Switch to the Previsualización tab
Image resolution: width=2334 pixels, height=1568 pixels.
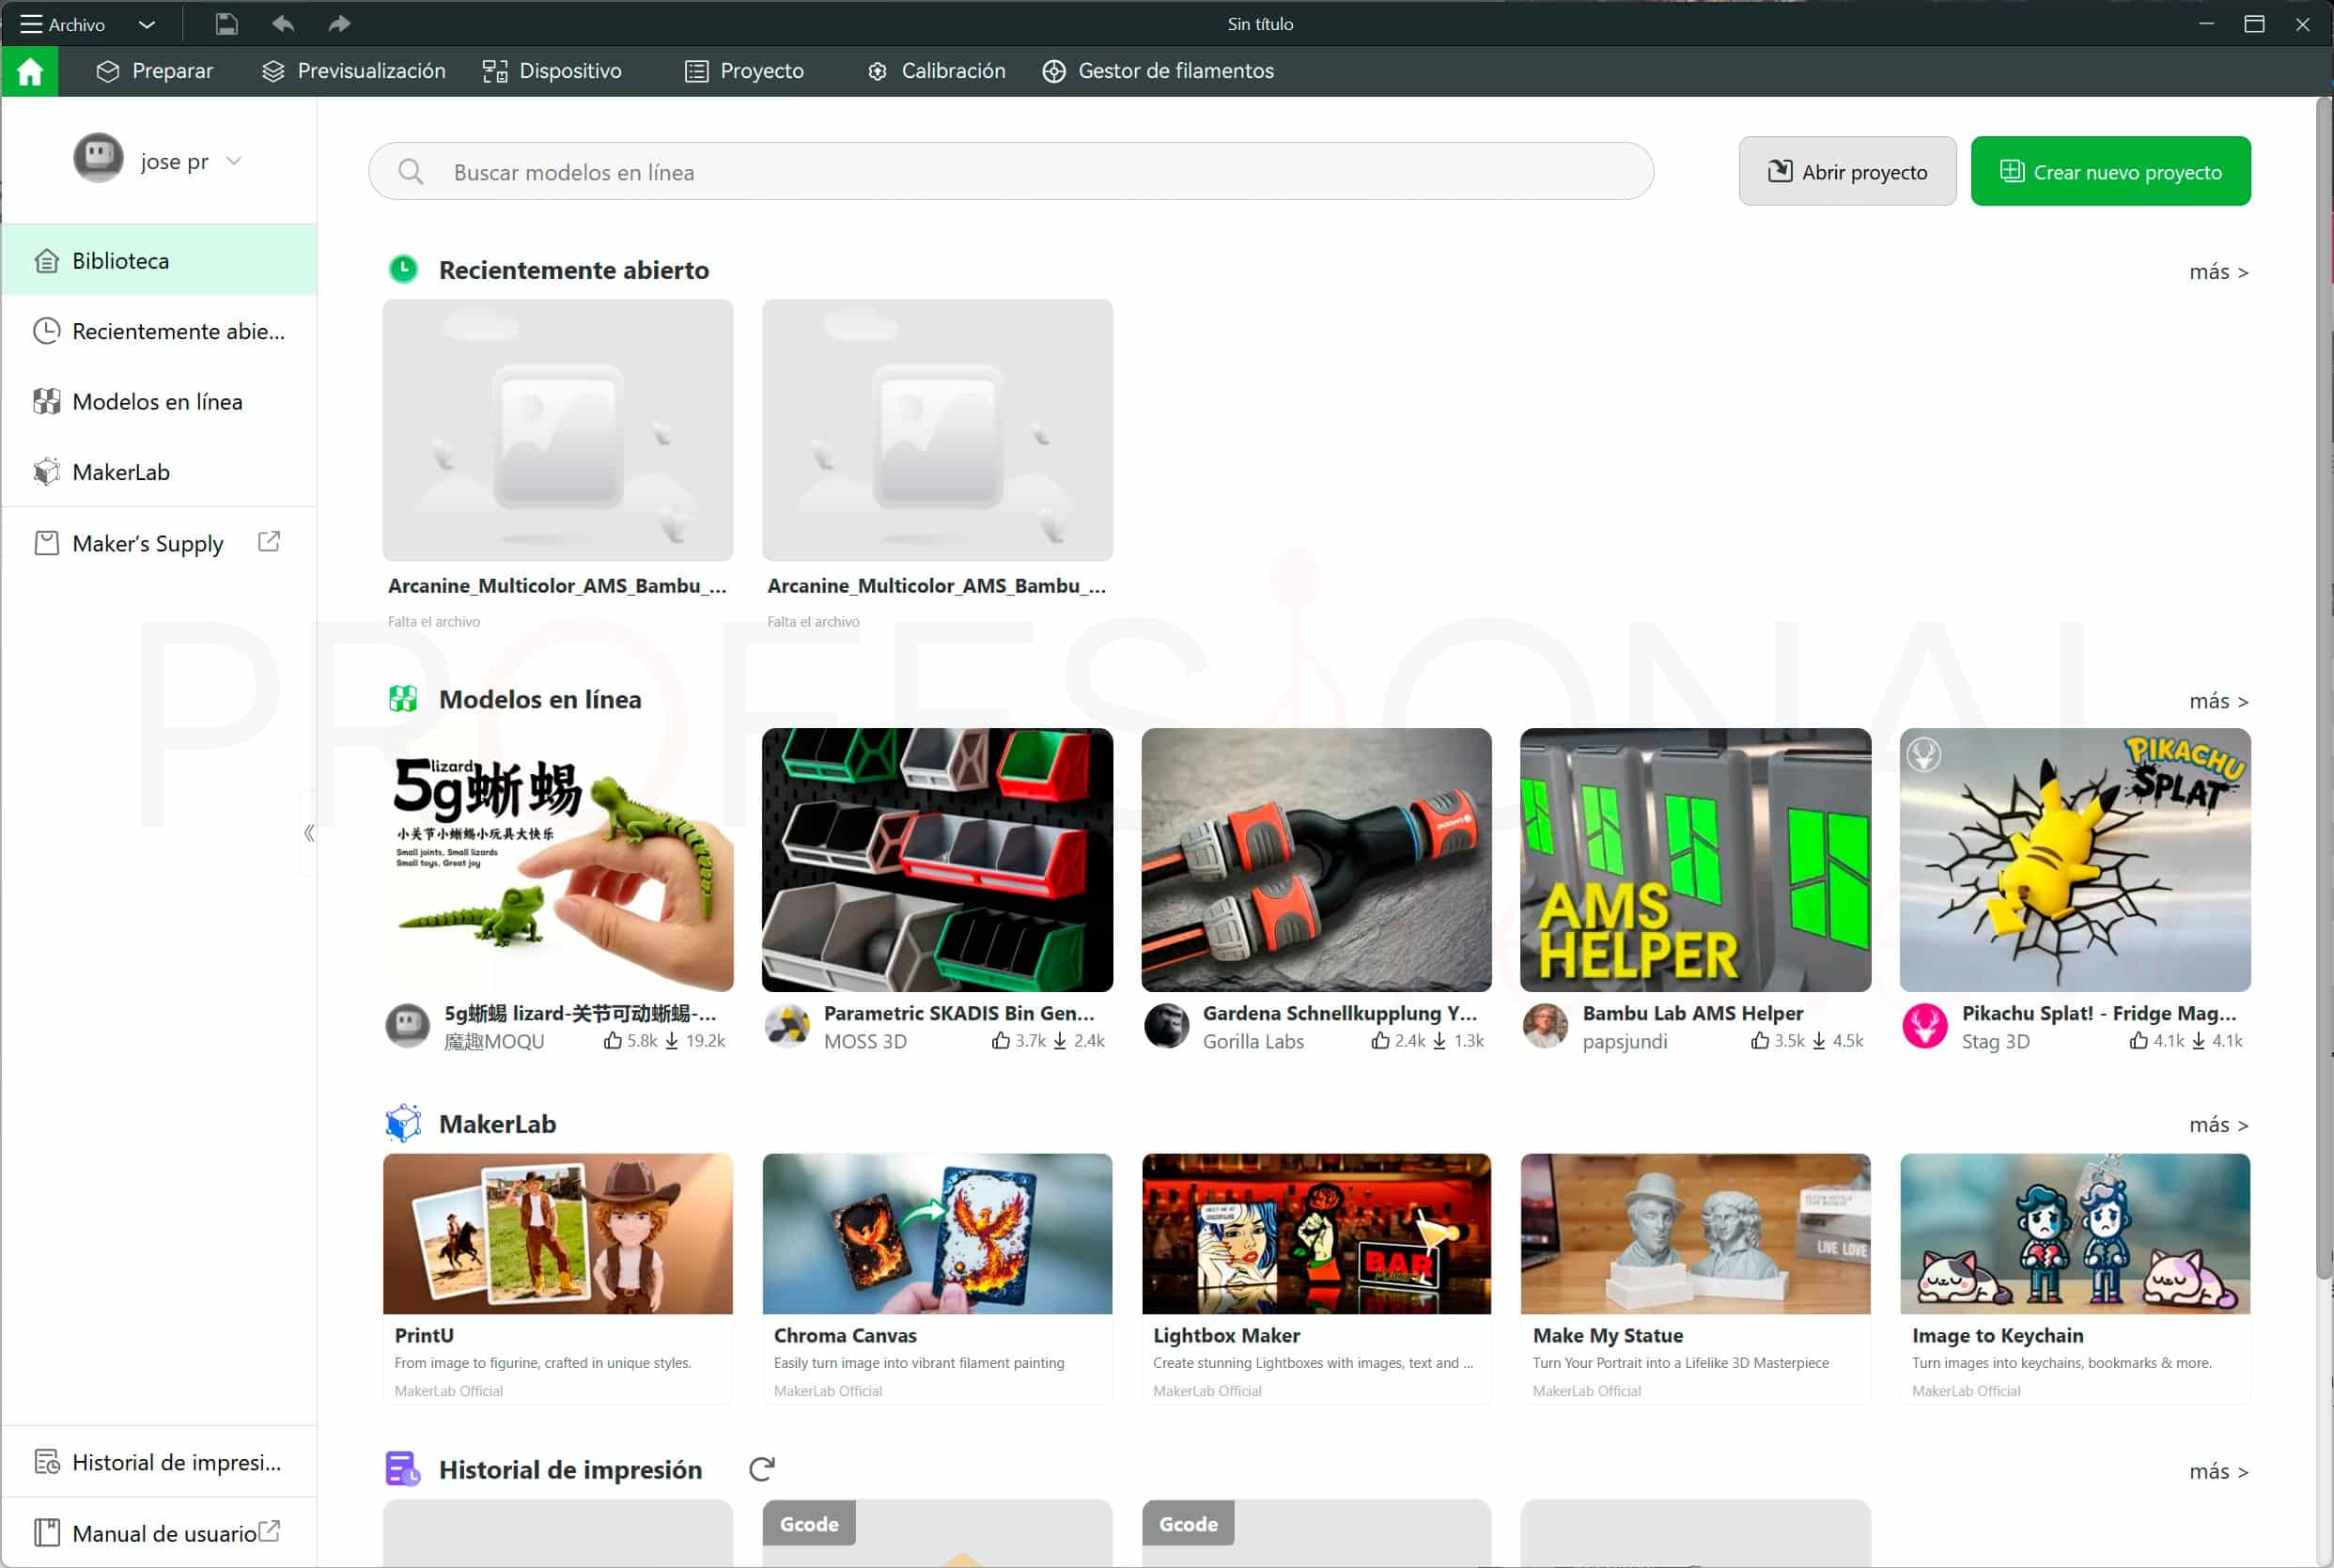(x=354, y=71)
